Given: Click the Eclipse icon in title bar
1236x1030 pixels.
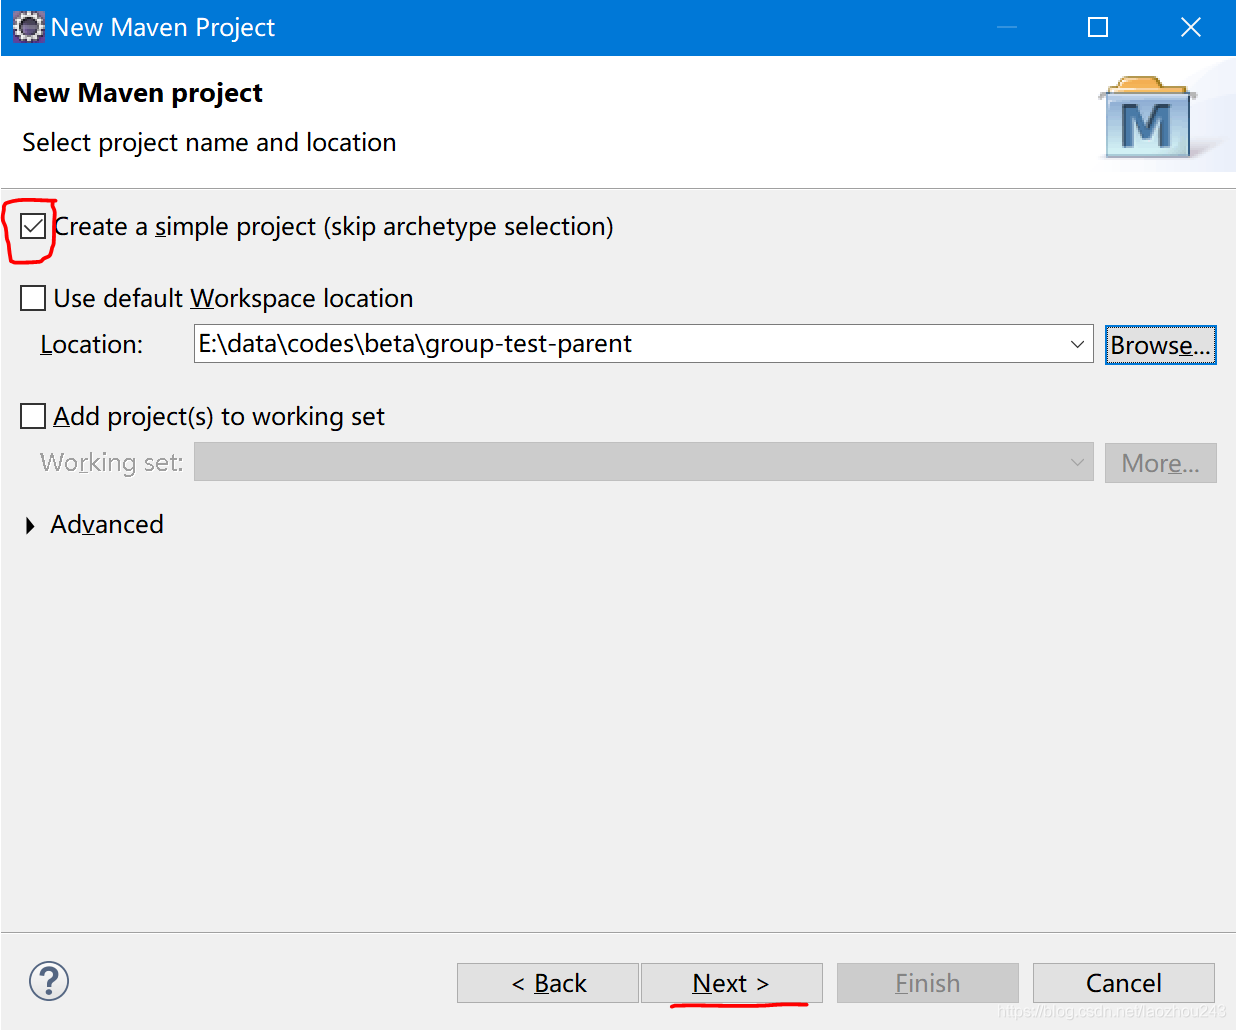Looking at the screenshot, I should (x=29, y=27).
